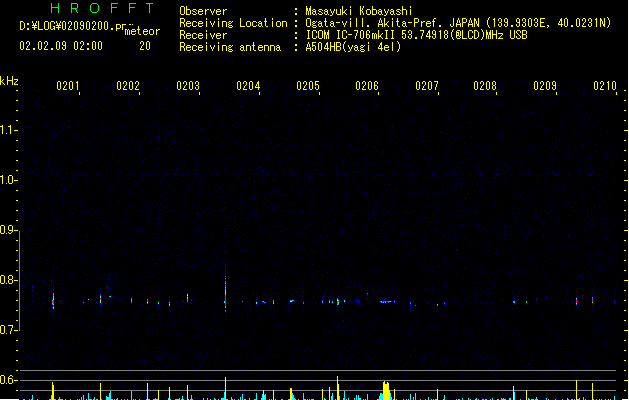Click the Receiving Location label
This screenshot has width=629, height=400.
point(233,23)
